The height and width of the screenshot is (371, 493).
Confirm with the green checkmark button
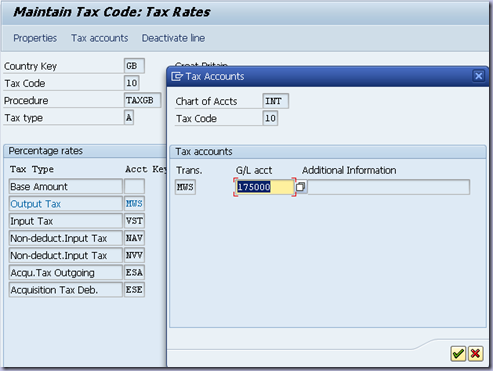pos(458,353)
